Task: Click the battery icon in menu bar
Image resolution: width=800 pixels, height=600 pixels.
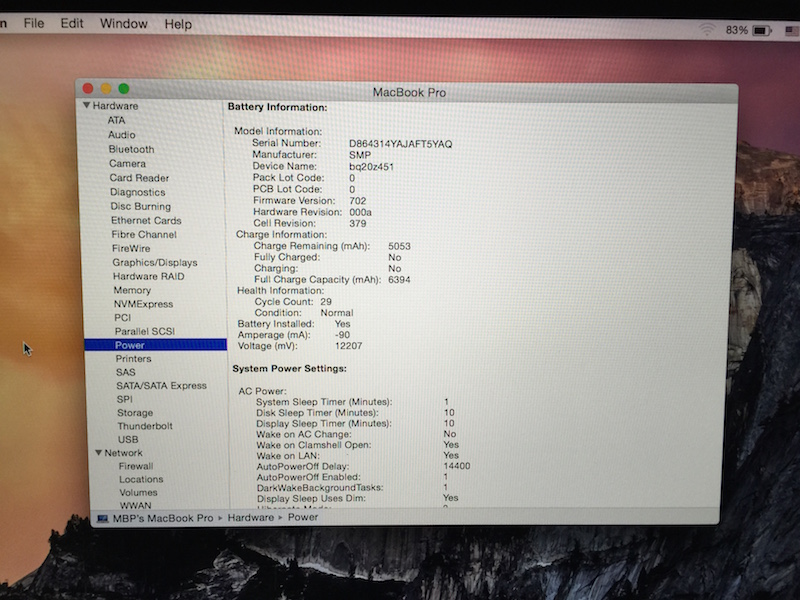Action: 762,31
